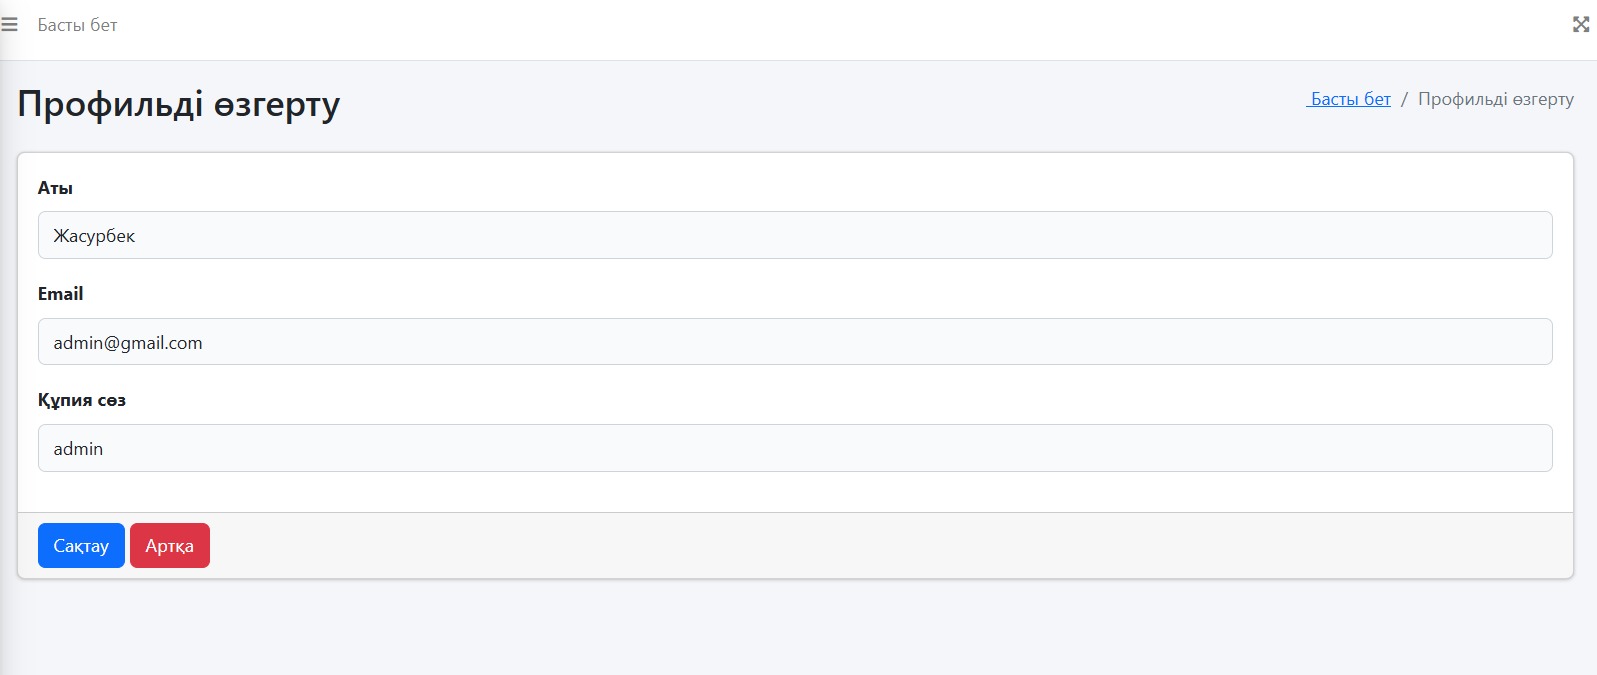Click blank header area right of the page title
Image resolution: width=1597 pixels, height=675 pixels.
point(800,104)
